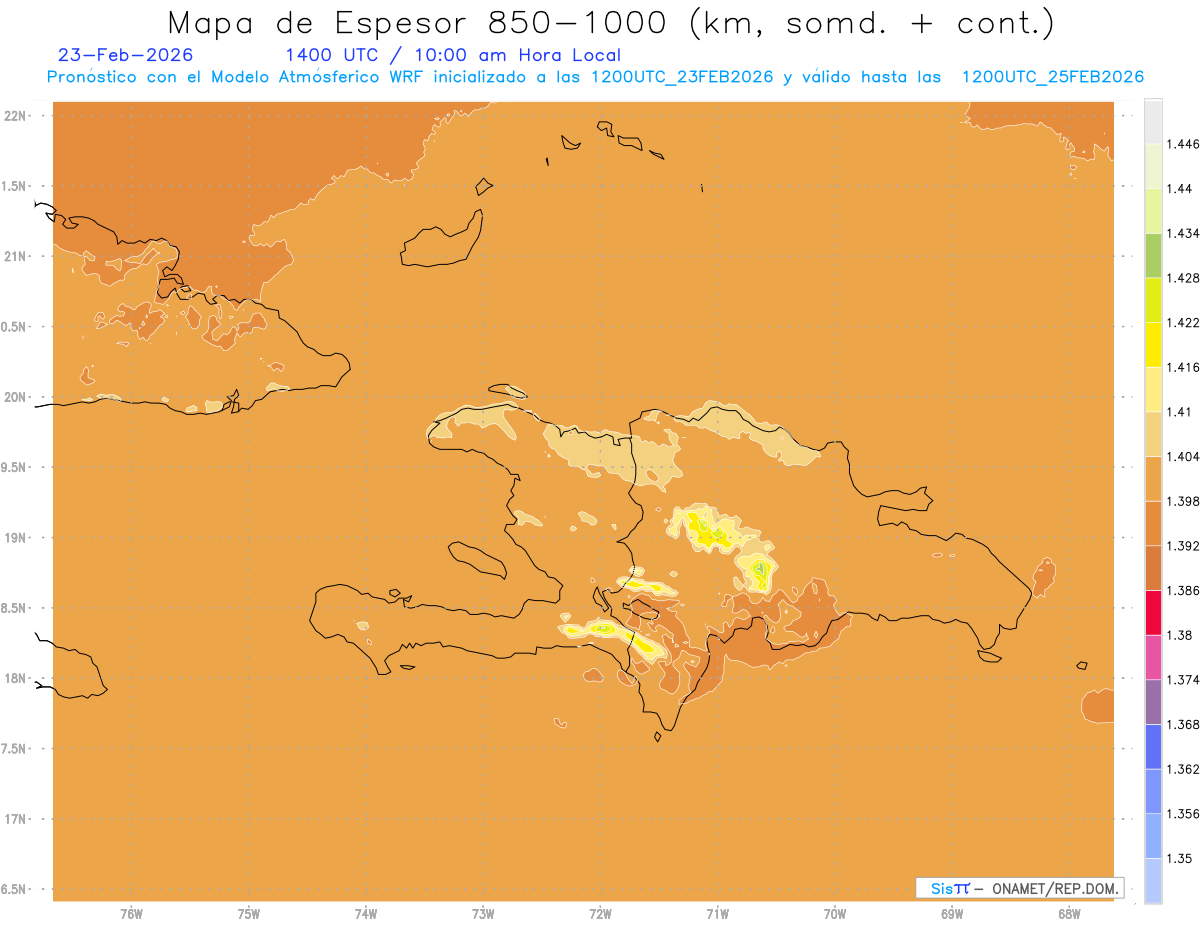Viewport: 1200px width, 927px height.
Task: Click the latitude axis label '22N'
Action: click(x=15, y=116)
